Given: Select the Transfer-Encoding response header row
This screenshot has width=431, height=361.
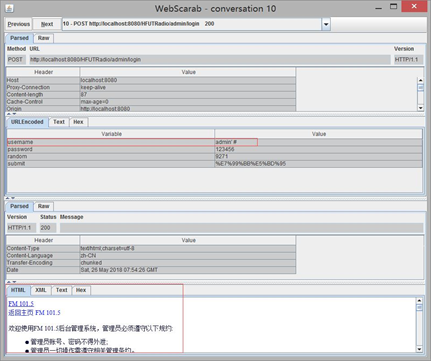Looking at the screenshot, I should click(151, 263).
